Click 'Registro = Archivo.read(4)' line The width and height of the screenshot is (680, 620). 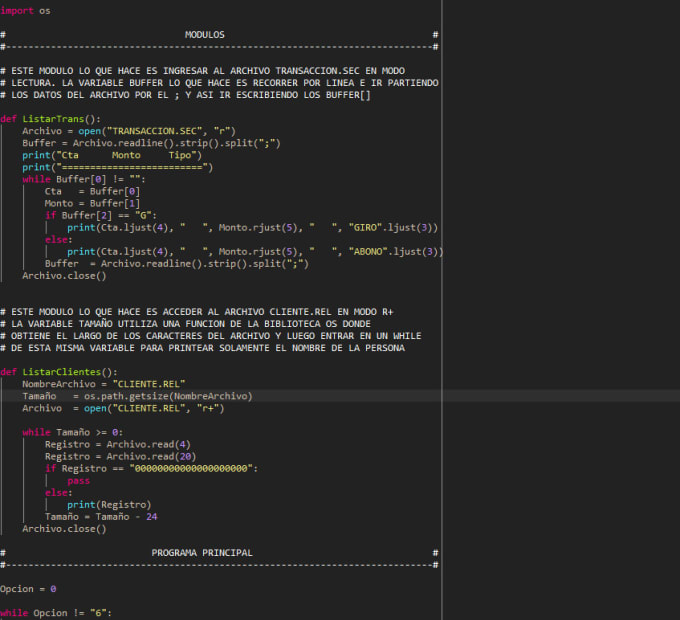tap(118, 444)
